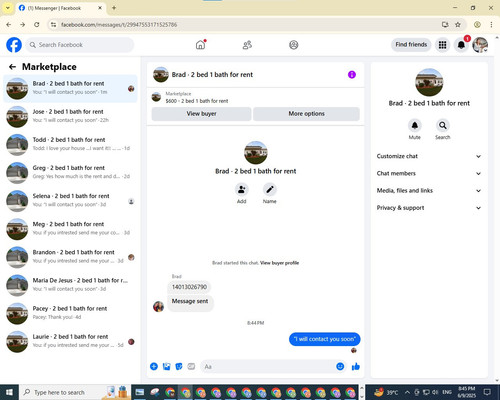
Task: Click the "I will contact you soon" message bubble
Action: (x=324, y=339)
